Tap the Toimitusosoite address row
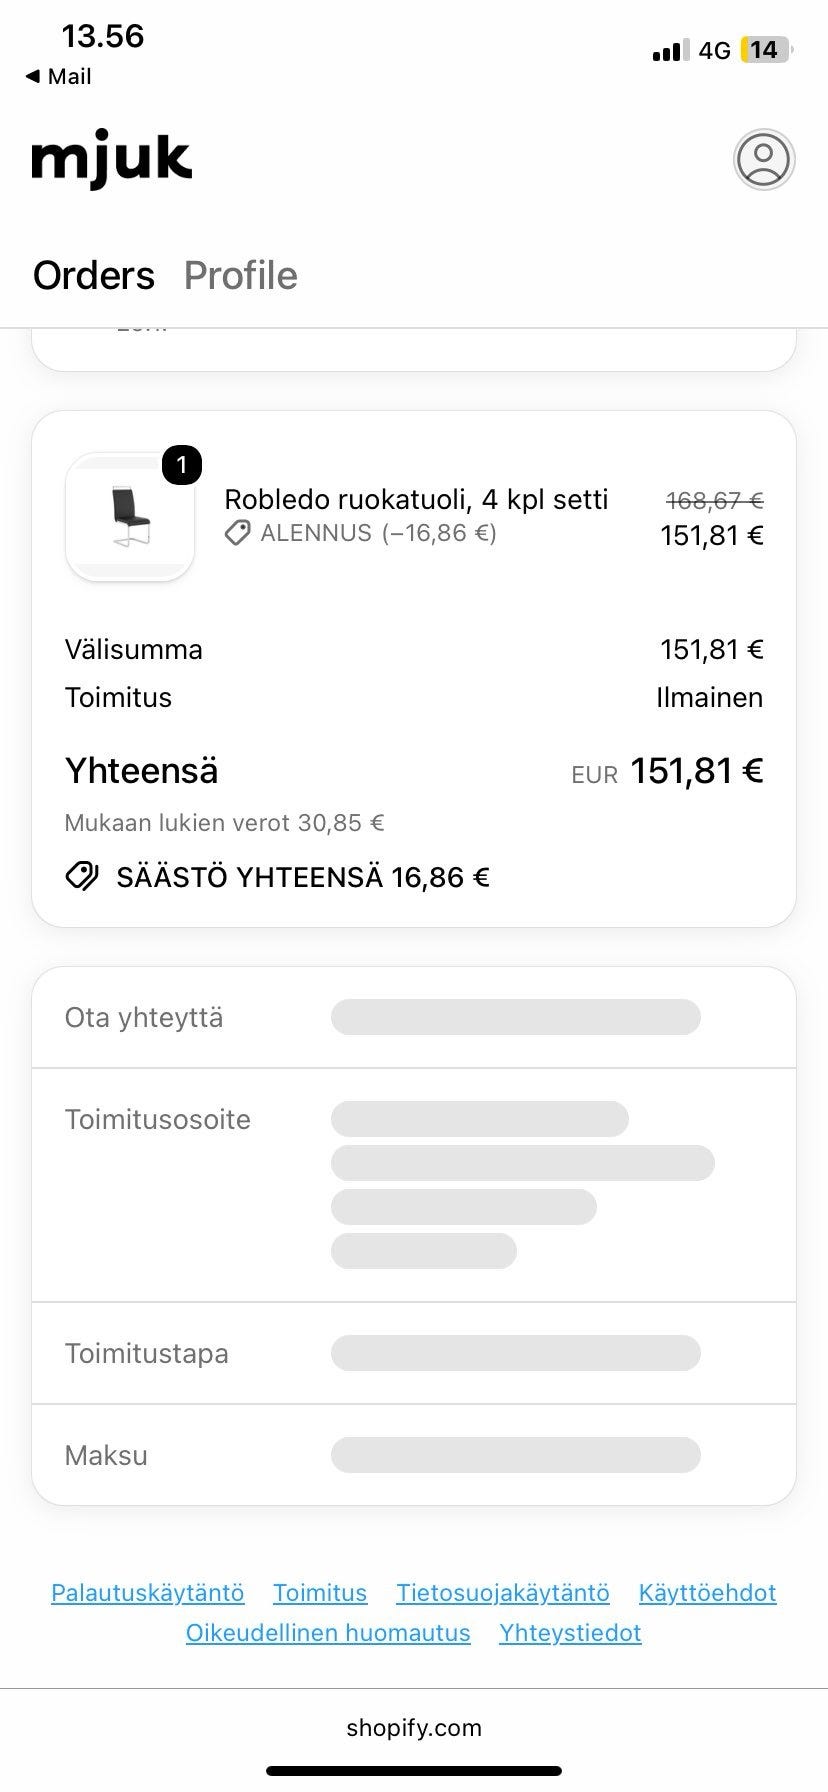Viewport: 828px width, 1792px height. (x=414, y=1185)
